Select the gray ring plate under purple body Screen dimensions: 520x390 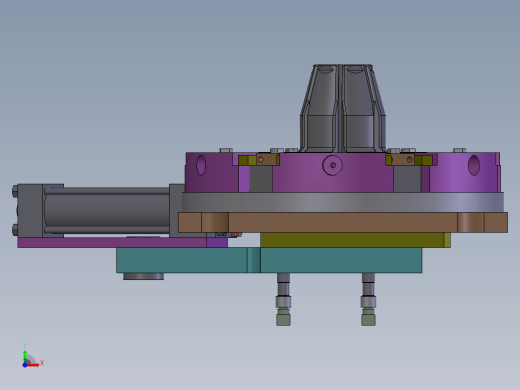coord(343,202)
